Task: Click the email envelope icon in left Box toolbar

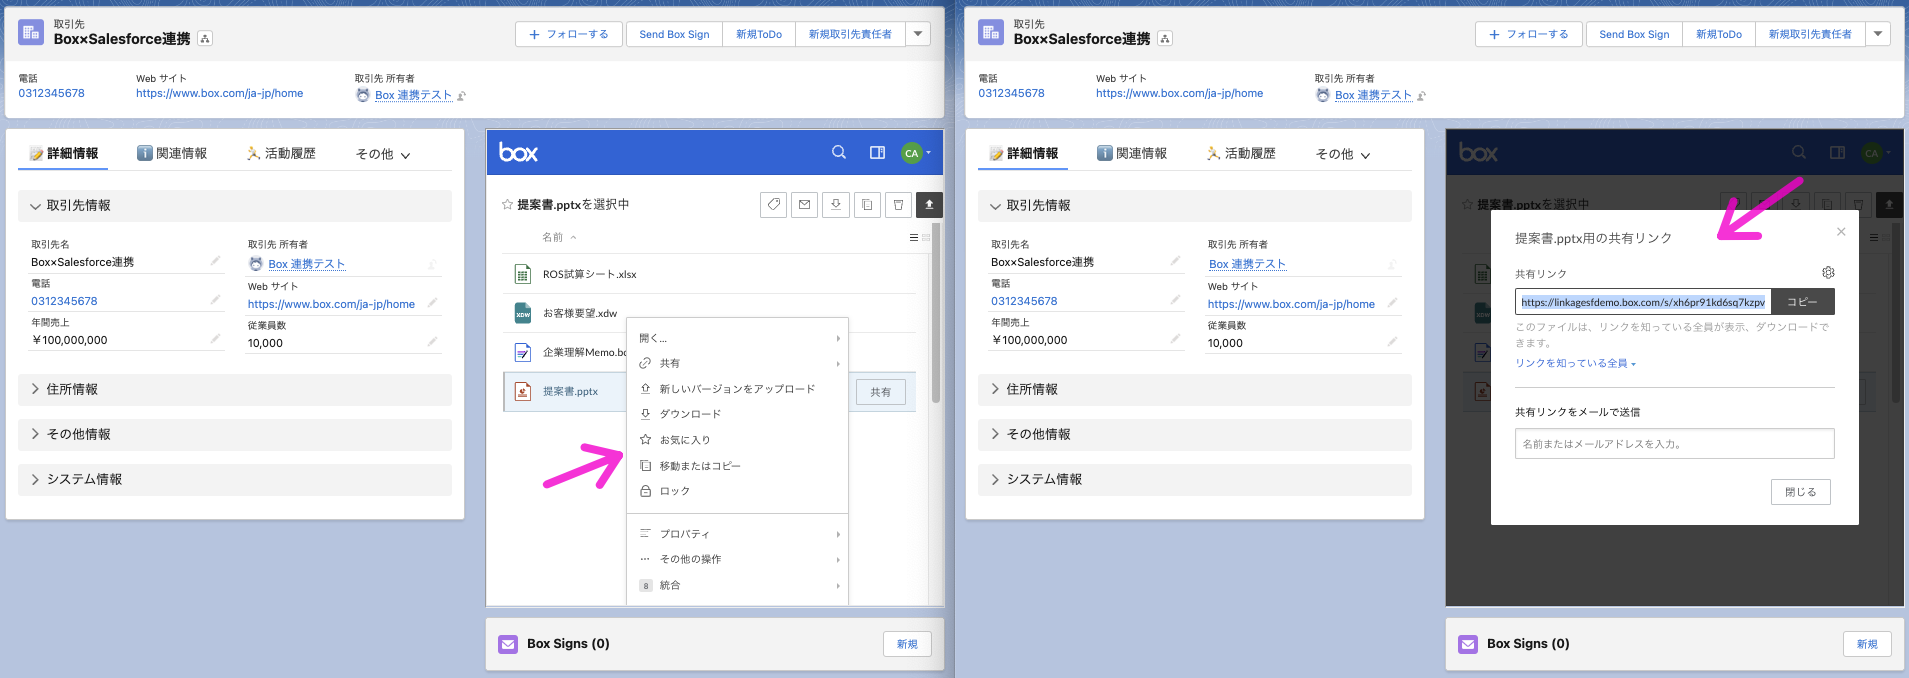Action: point(804,204)
